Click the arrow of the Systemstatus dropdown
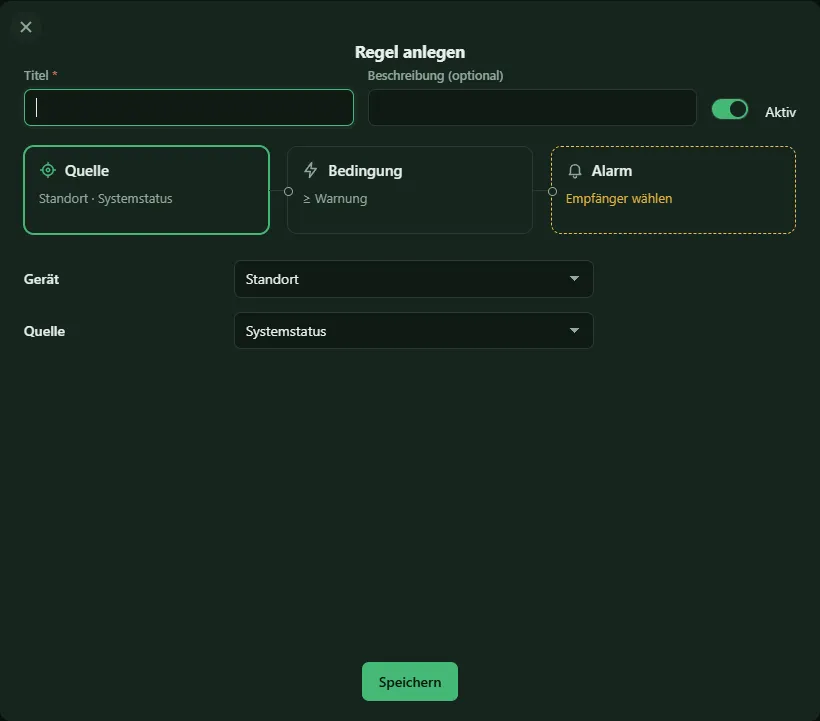This screenshot has width=820, height=721. pos(574,330)
